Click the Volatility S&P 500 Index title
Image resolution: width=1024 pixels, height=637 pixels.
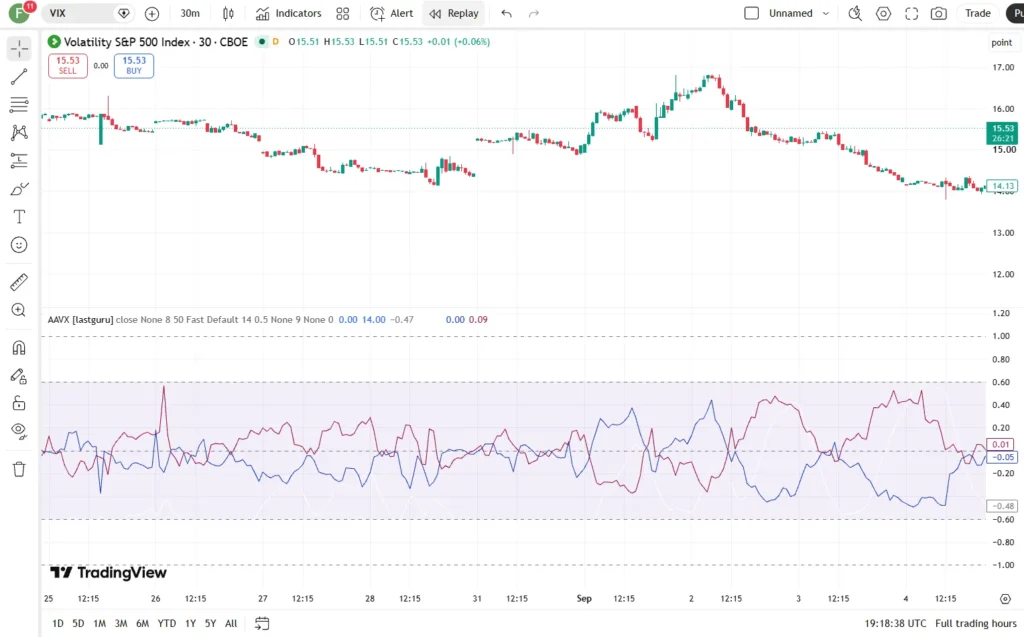click(155, 42)
